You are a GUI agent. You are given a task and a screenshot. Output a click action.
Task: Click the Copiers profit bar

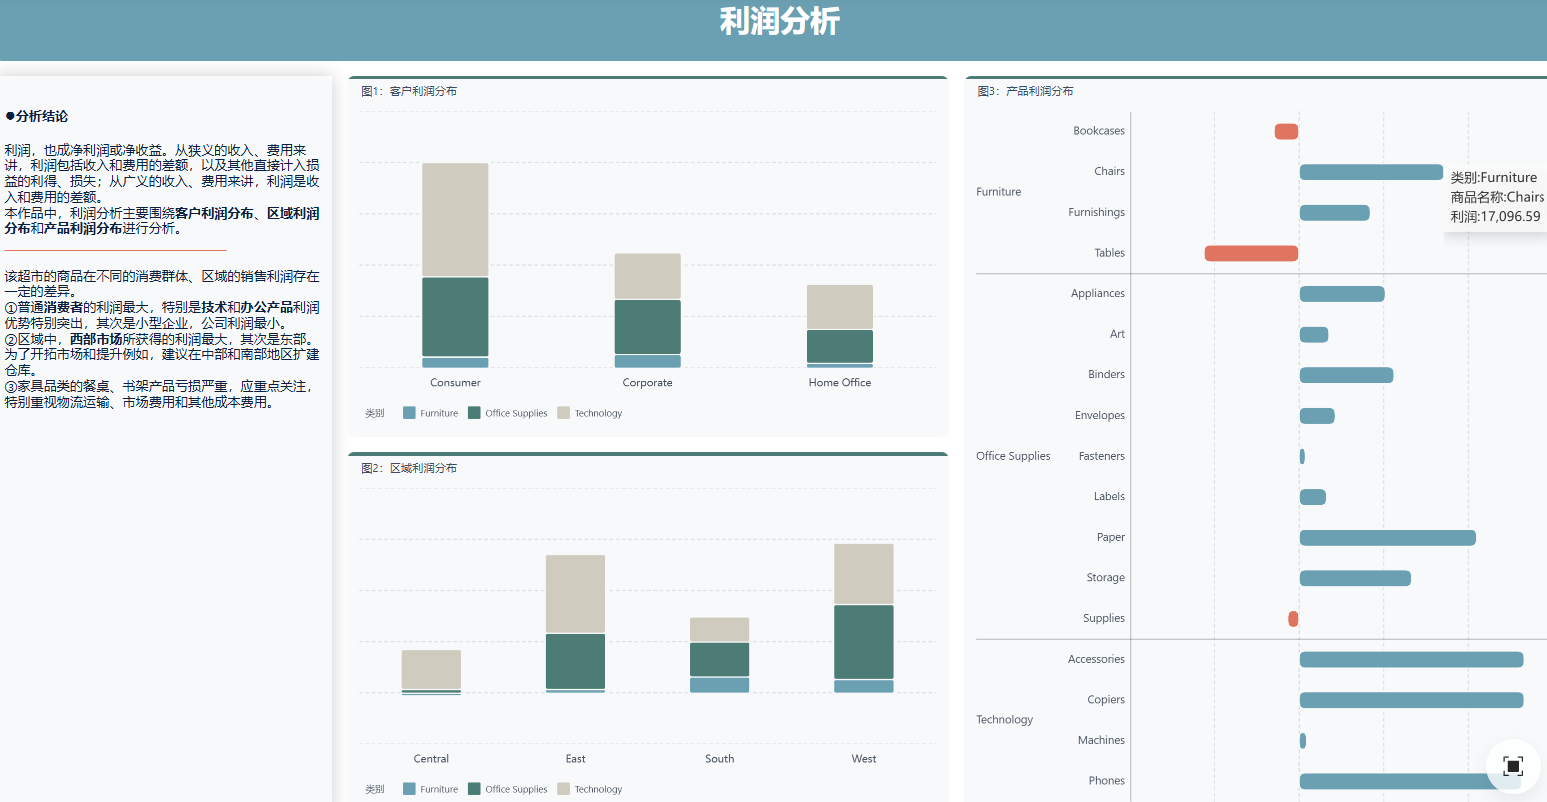pos(1411,700)
